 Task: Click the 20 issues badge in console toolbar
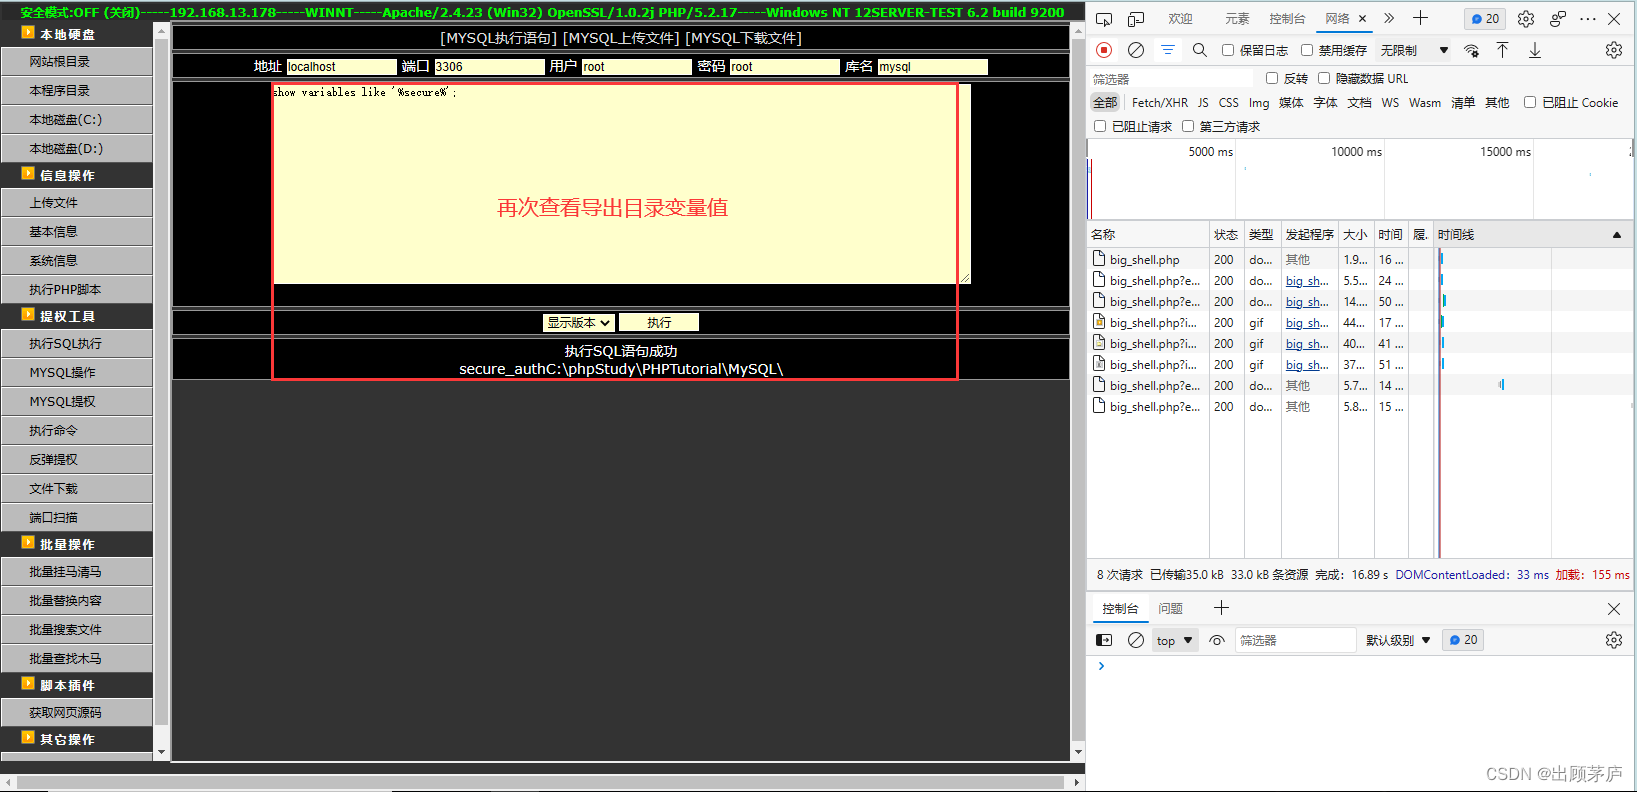[x=1463, y=640]
